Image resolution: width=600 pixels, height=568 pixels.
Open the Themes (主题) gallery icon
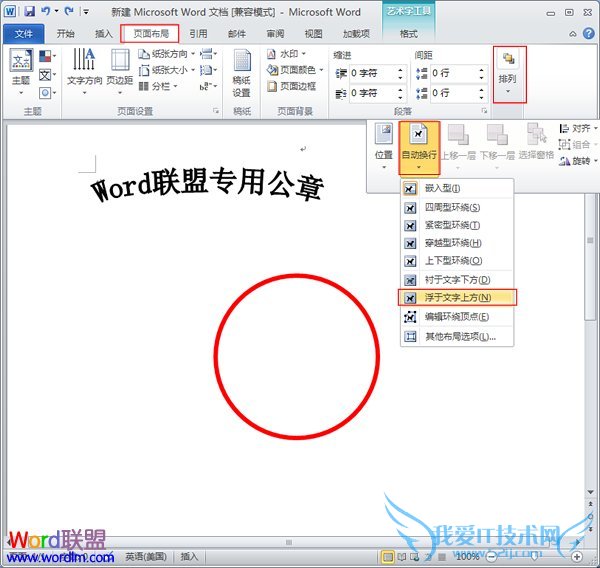click(21, 60)
